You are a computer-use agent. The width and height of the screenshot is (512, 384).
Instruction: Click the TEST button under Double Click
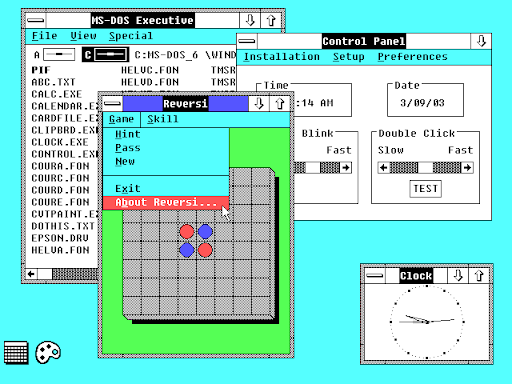(425, 189)
